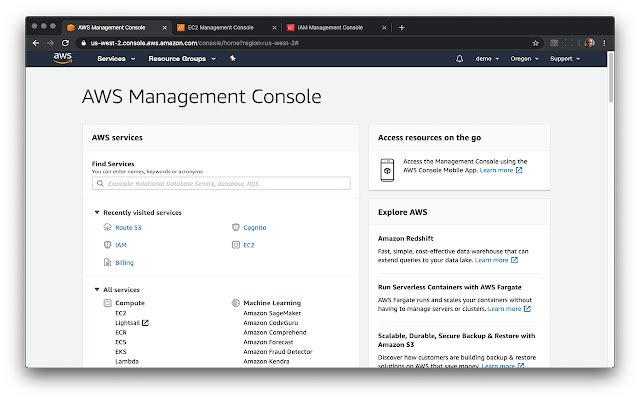Open Amazon CodeGuru service
This screenshot has height=400, width=640.
coord(271,323)
